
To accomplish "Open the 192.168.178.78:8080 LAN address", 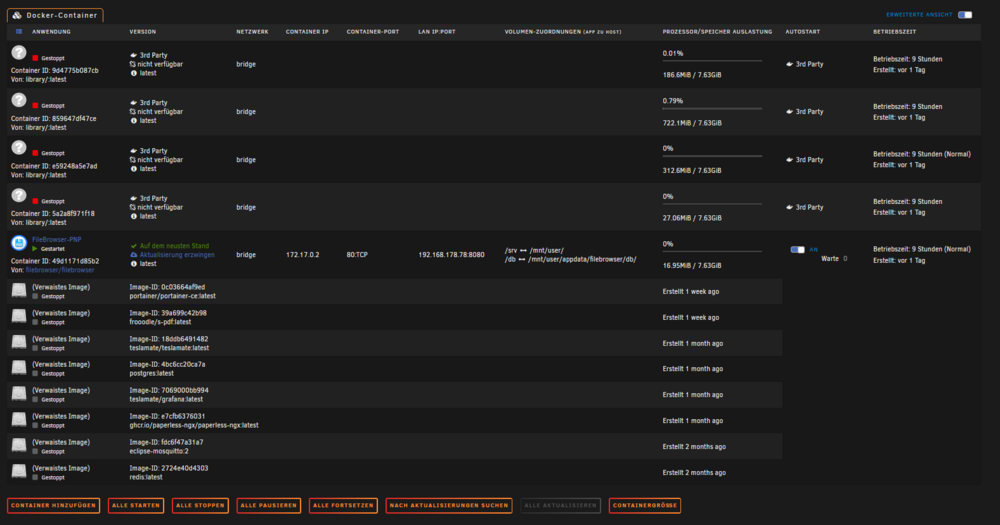I will click(x=452, y=255).
